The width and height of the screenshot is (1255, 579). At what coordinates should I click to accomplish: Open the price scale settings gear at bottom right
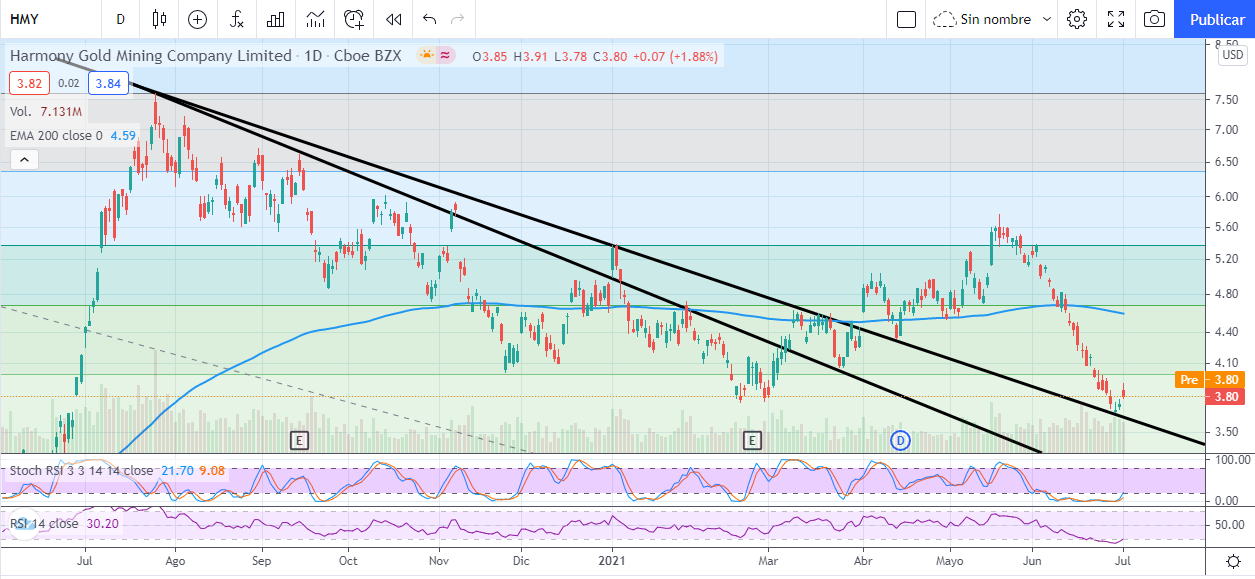click(x=1233, y=560)
